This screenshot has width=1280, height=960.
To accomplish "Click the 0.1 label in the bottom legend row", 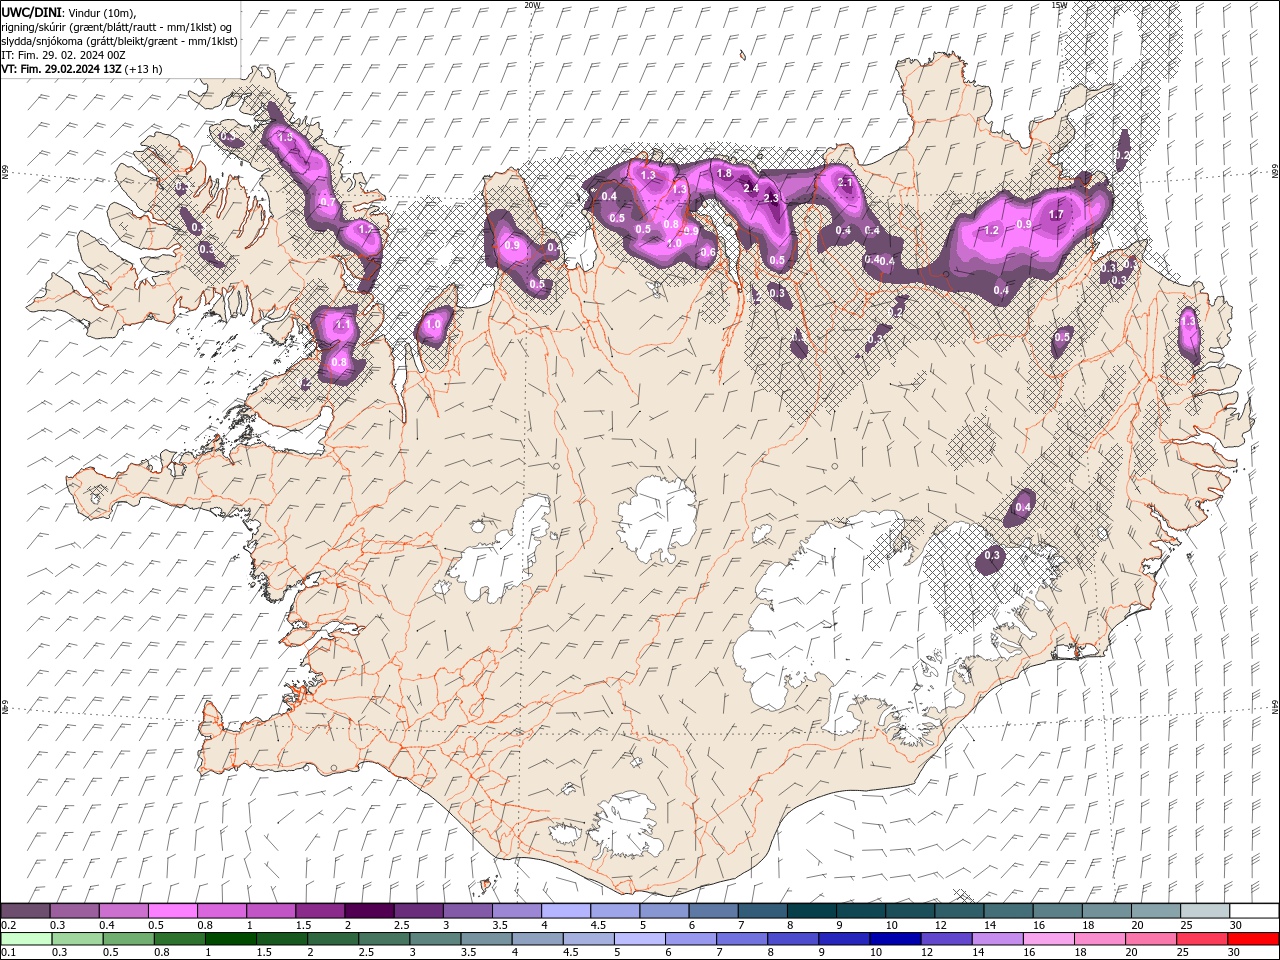I will tap(8, 953).
